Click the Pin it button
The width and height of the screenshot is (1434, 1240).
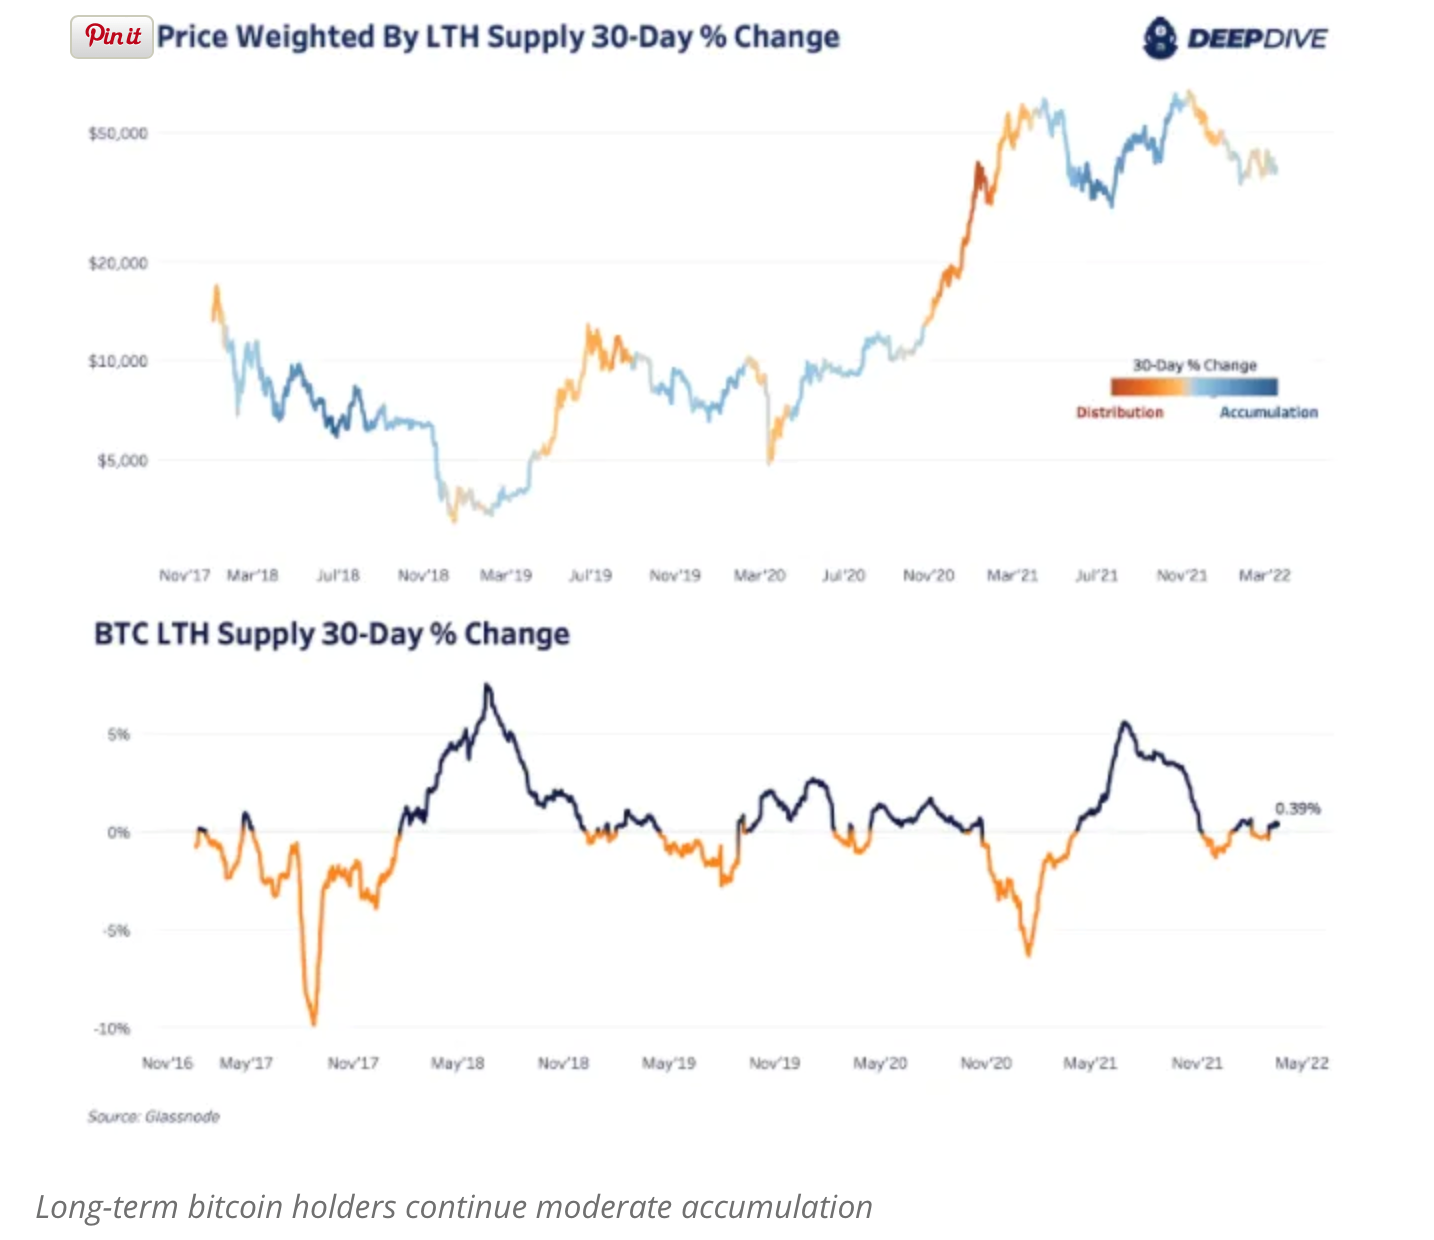click(112, 36)
